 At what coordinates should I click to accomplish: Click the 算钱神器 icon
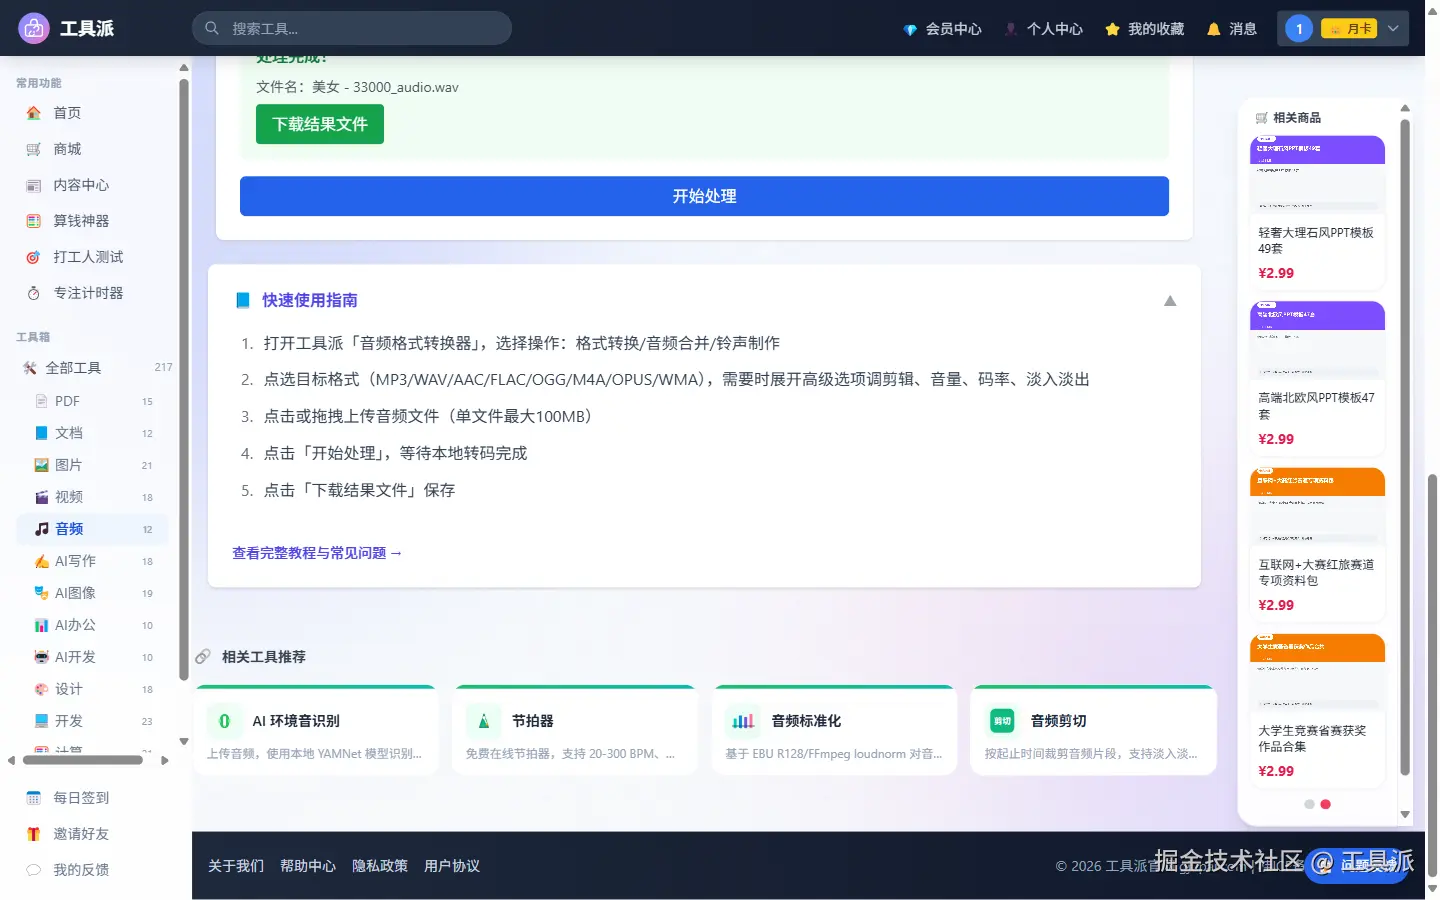coord(34,221)
